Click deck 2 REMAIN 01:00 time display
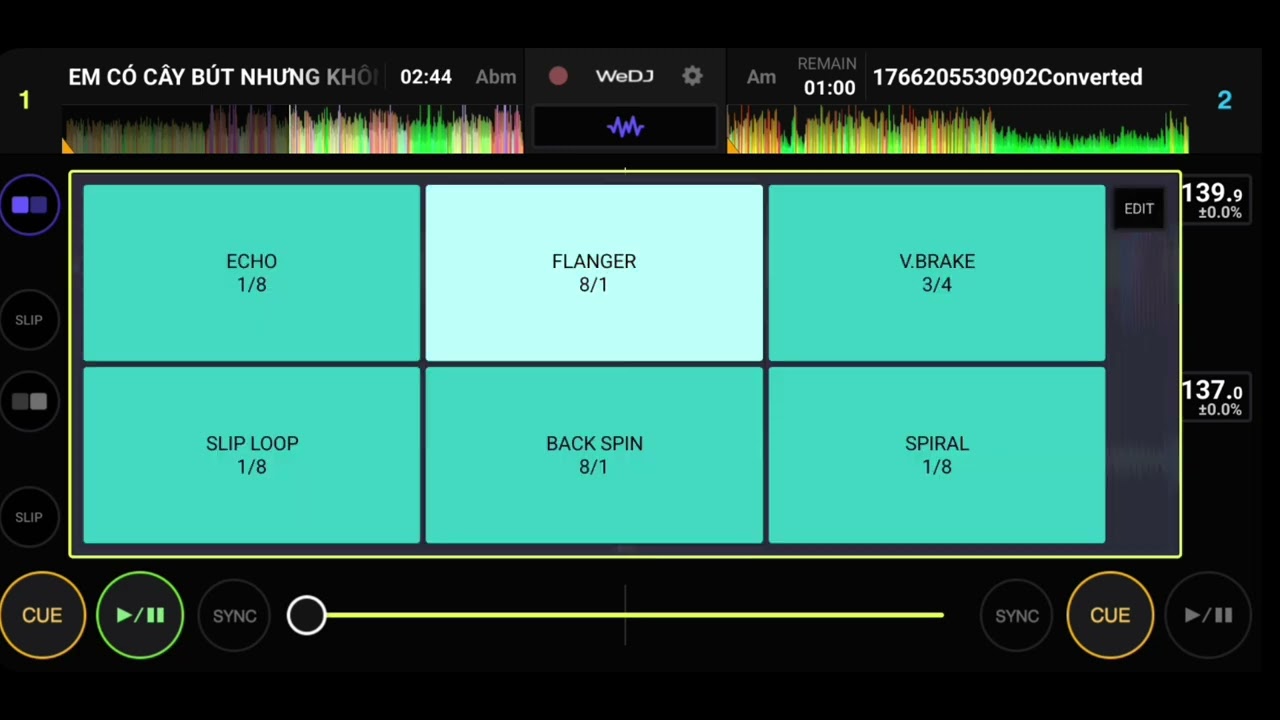 click(828, 77)
